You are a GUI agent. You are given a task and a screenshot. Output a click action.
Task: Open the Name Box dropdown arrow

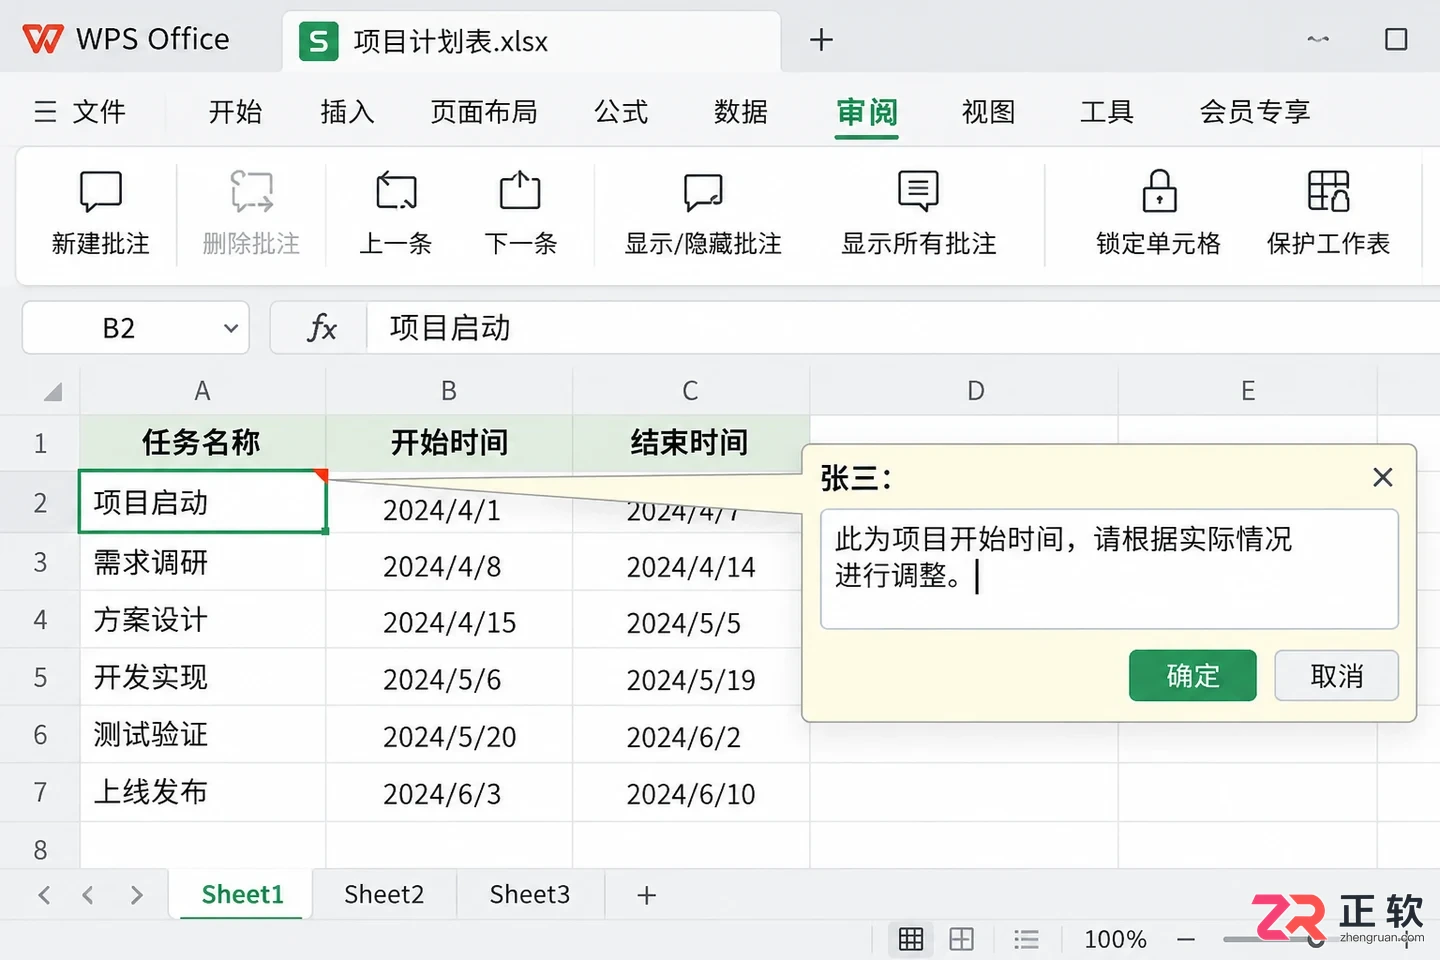point(231,328)
